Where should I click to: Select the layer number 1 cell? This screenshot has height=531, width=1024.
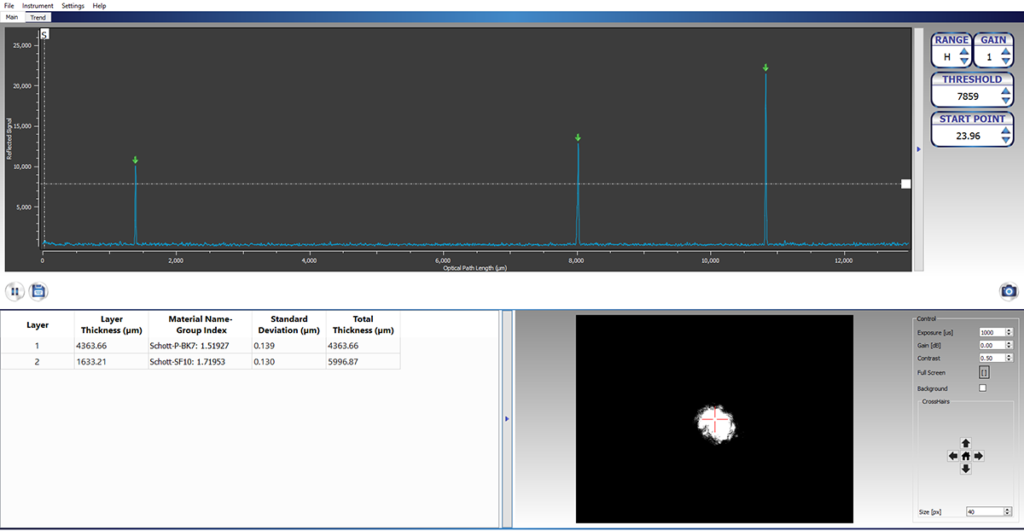(x=37, y=346)
